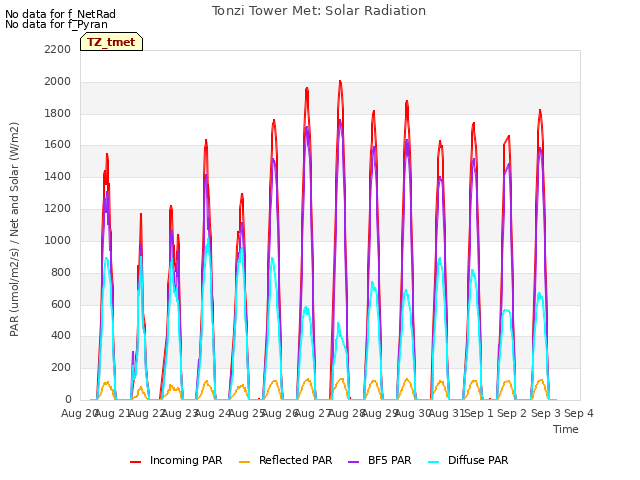Select the Diffuse PAR legend label
Viewport: 640px width, 480px height.
pos(478,460)
